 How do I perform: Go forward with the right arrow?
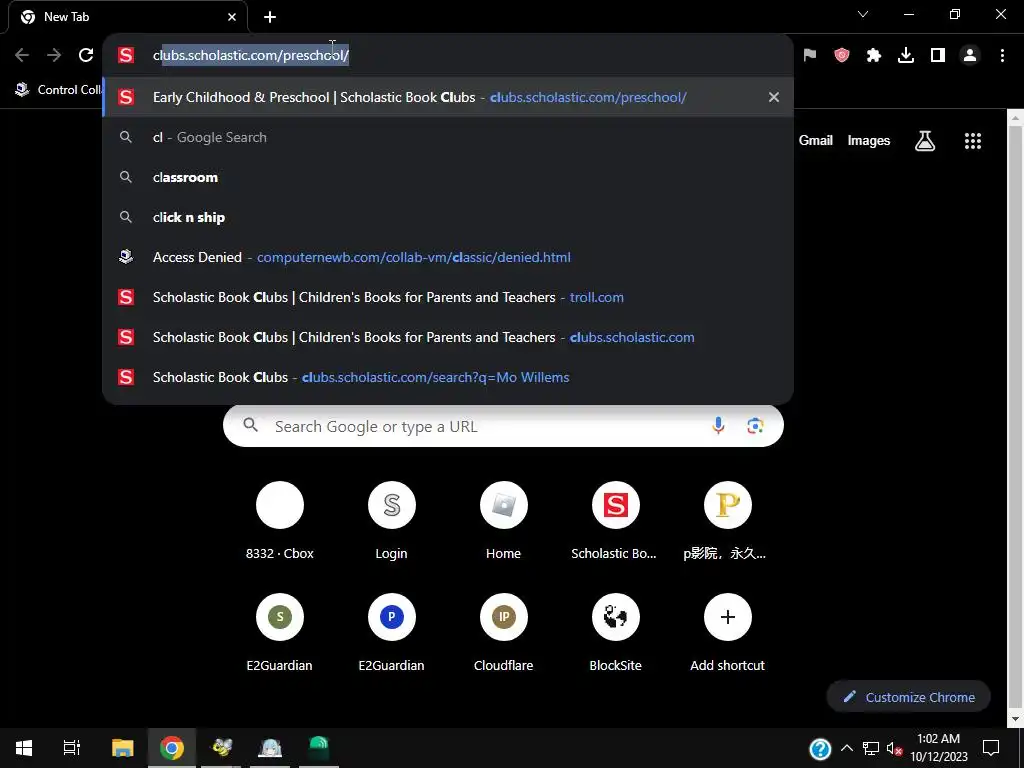coord(54,56)
